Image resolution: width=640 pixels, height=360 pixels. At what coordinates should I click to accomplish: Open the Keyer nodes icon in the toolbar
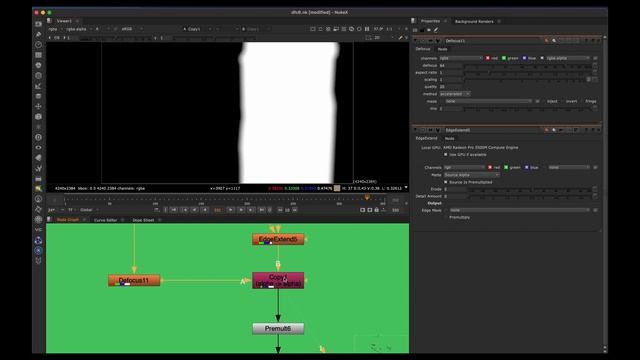coord(38,86)
